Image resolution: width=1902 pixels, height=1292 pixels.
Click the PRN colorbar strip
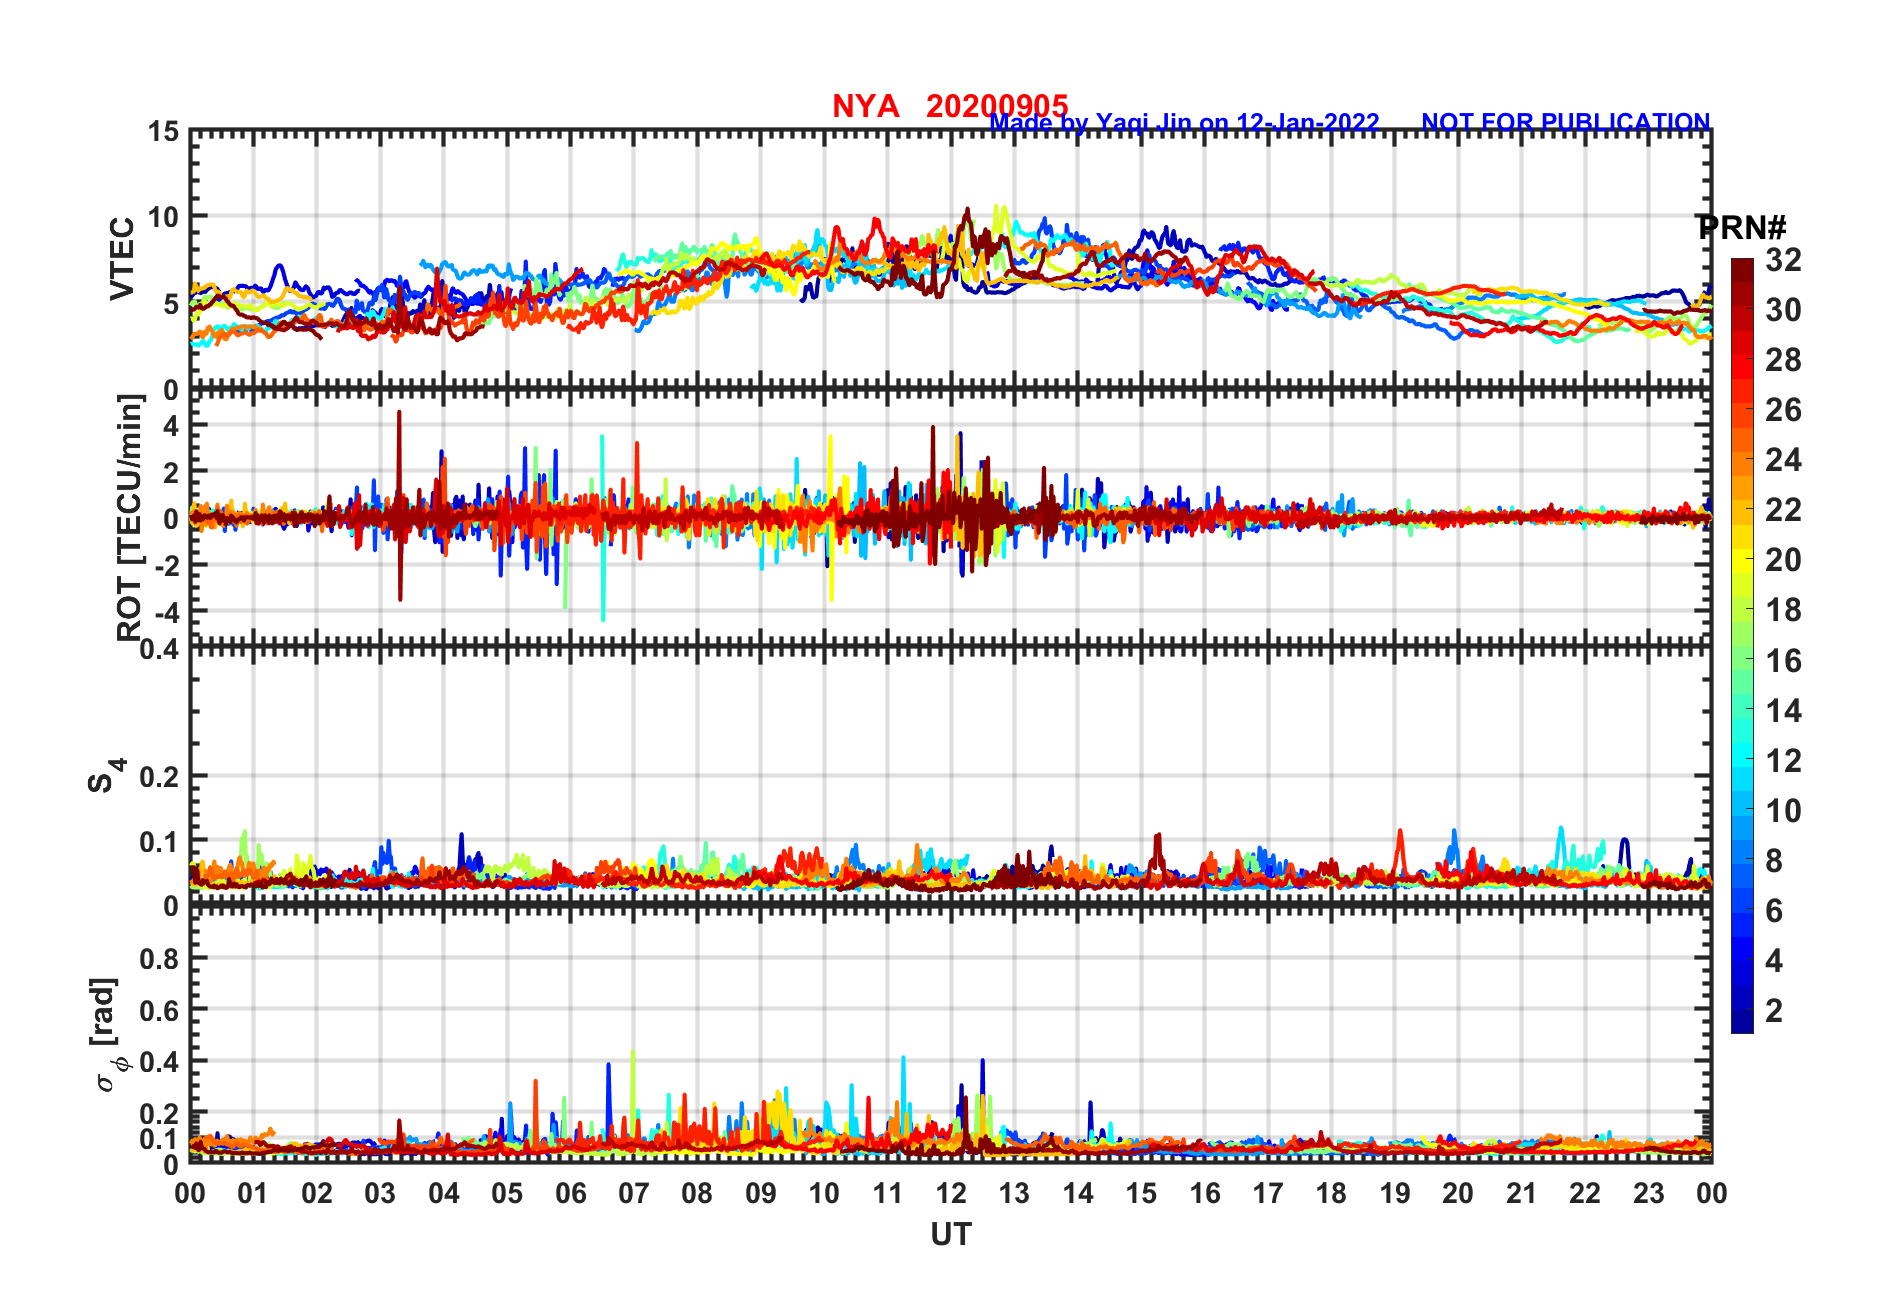tap(1742, 646)
